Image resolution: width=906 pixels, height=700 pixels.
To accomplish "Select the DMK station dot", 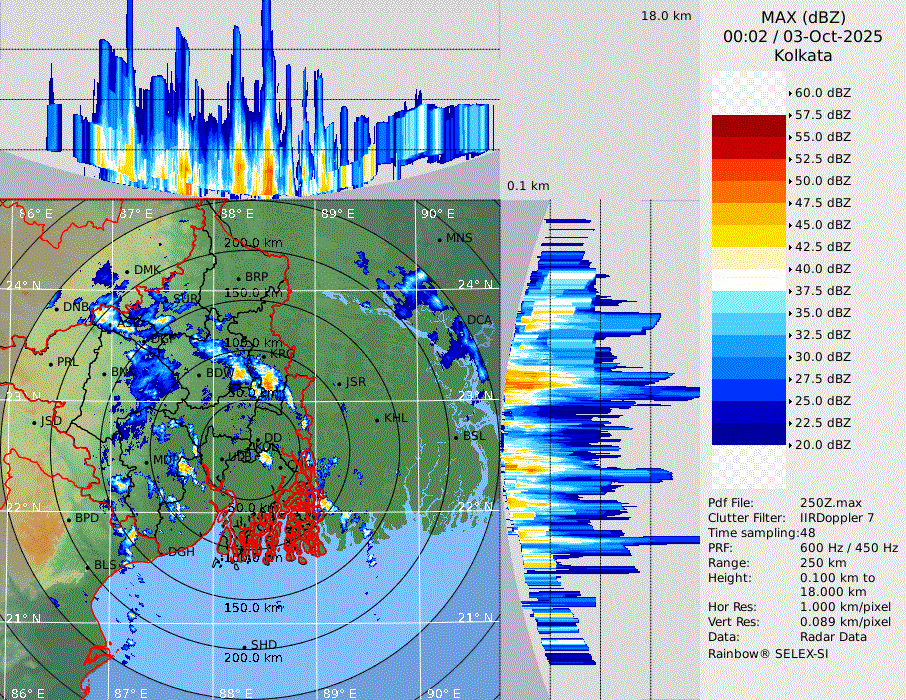I will 128,271.
